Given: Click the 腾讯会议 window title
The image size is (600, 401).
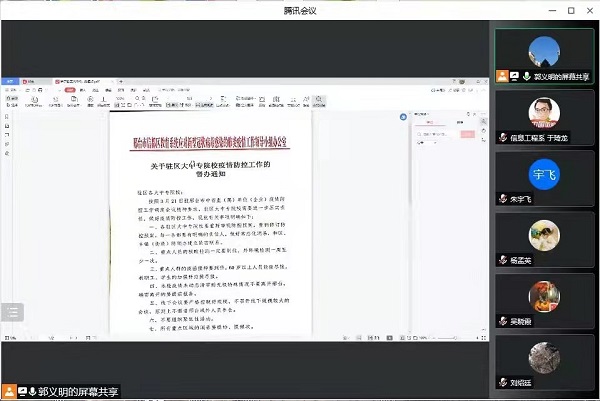Looking at the screenshot, I should pos(300,11).
